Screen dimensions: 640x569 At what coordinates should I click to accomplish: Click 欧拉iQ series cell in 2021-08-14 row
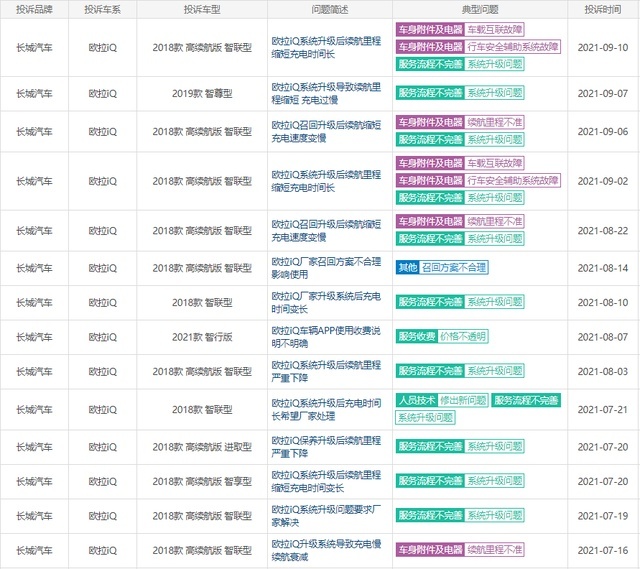(x=102, y=268)
